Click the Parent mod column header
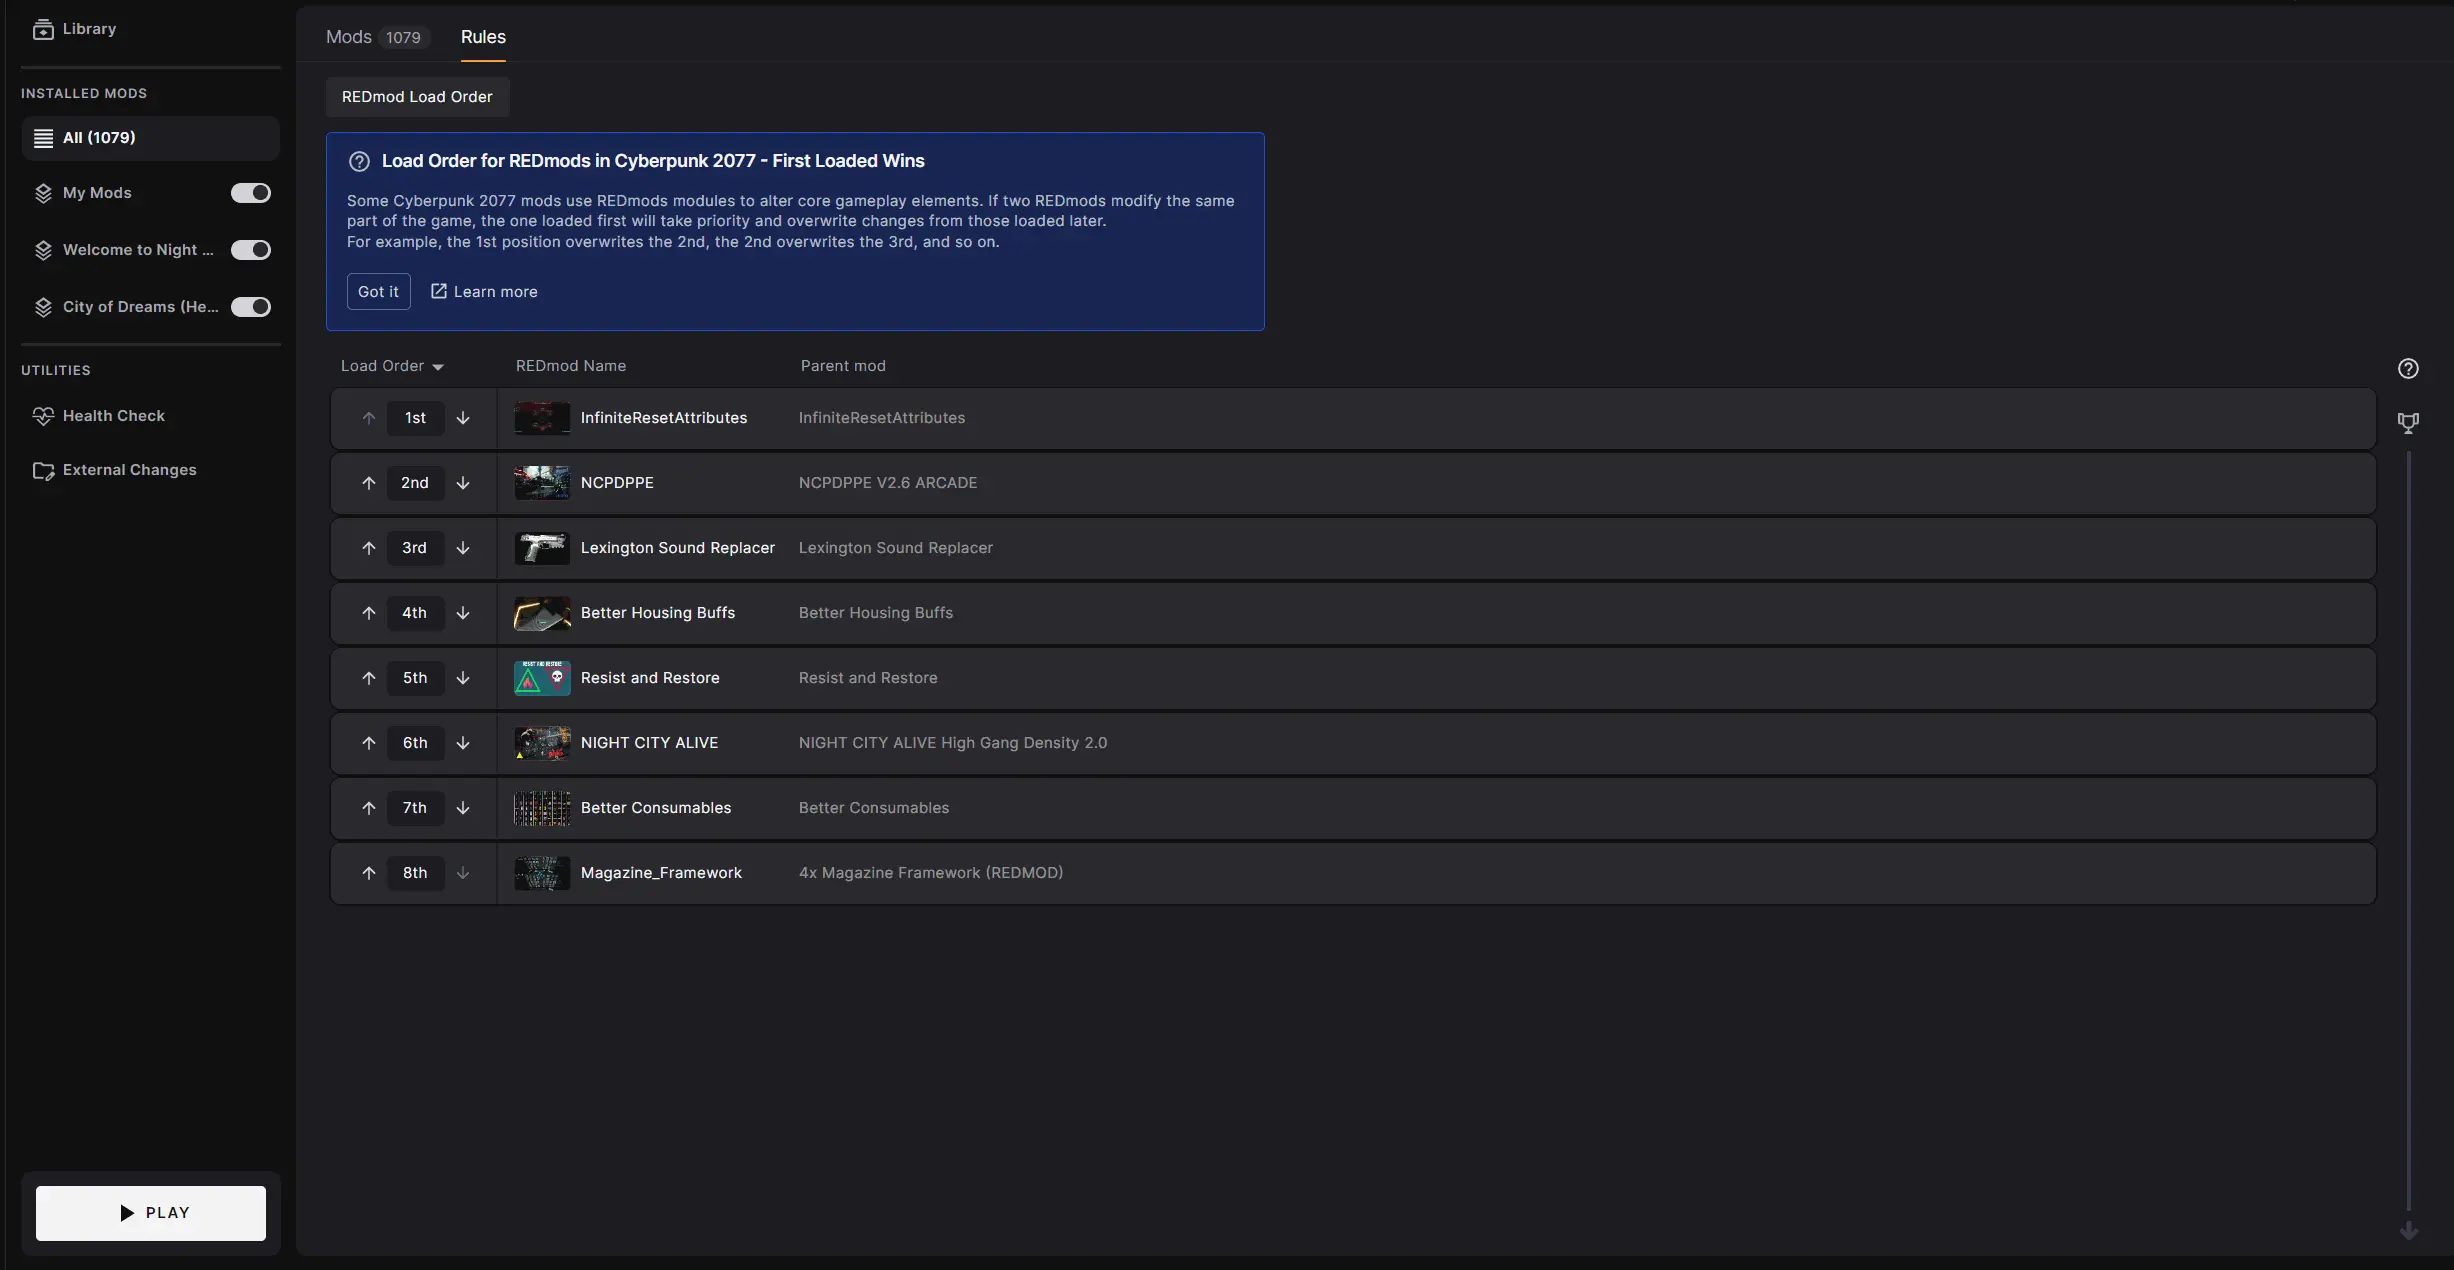This screenshot has height=1270, width=2454. point(843,366)
